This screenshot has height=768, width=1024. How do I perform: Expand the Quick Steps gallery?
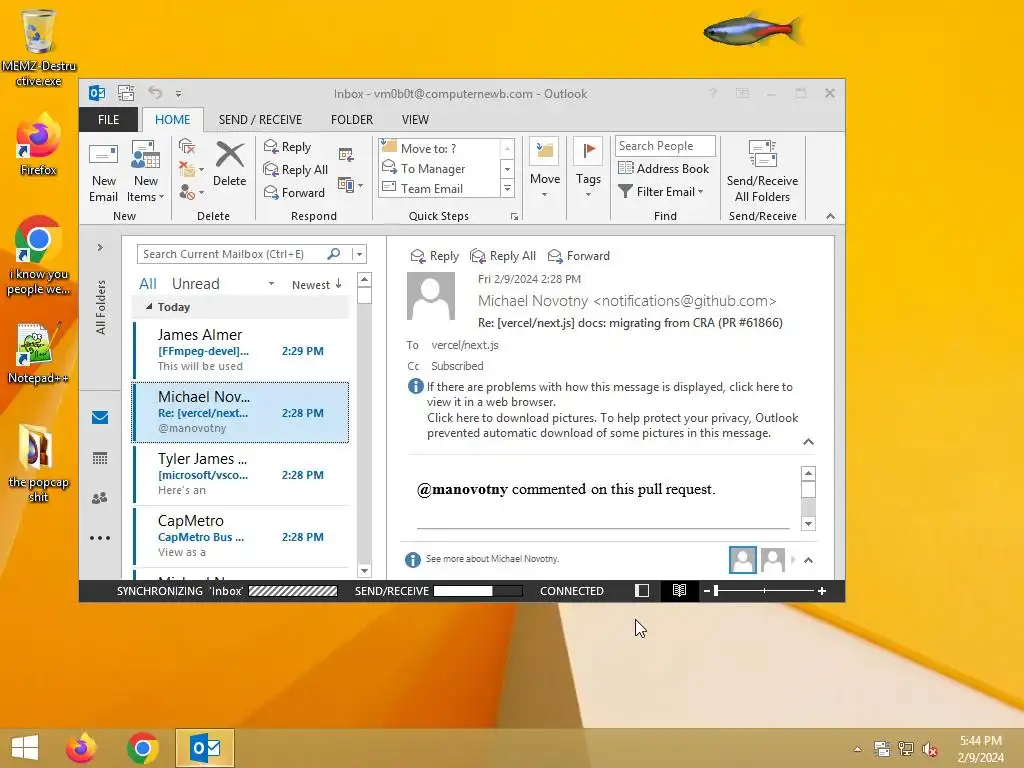point(507,189)
